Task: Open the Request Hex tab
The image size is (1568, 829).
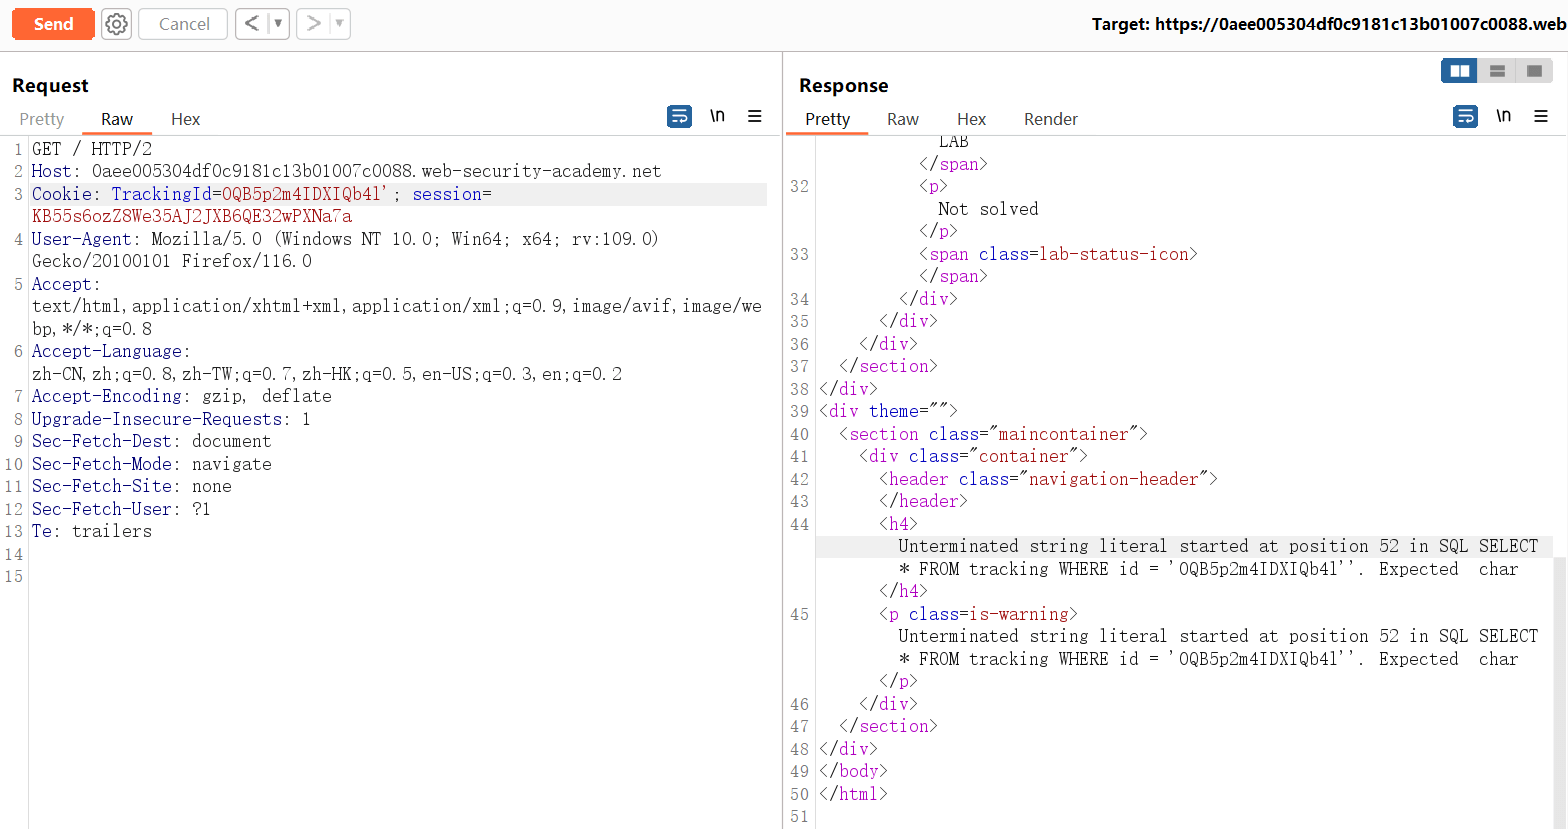Action: click(x=185, y=119)
